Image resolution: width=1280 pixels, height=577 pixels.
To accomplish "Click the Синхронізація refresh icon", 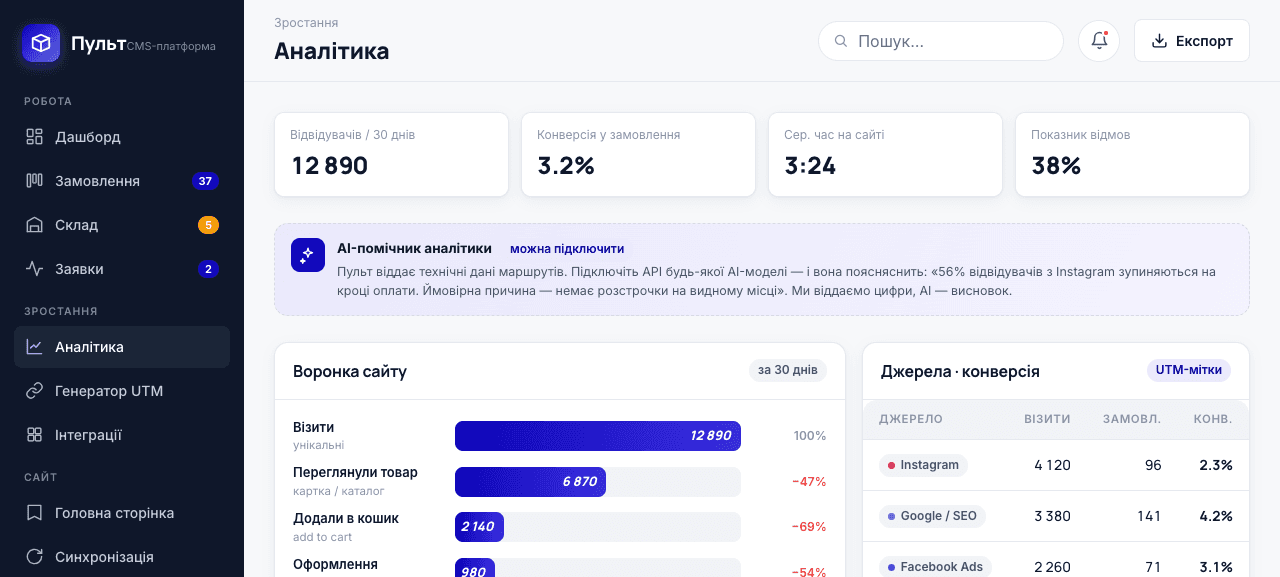I will pyautogui.click(x=34, y=557).
